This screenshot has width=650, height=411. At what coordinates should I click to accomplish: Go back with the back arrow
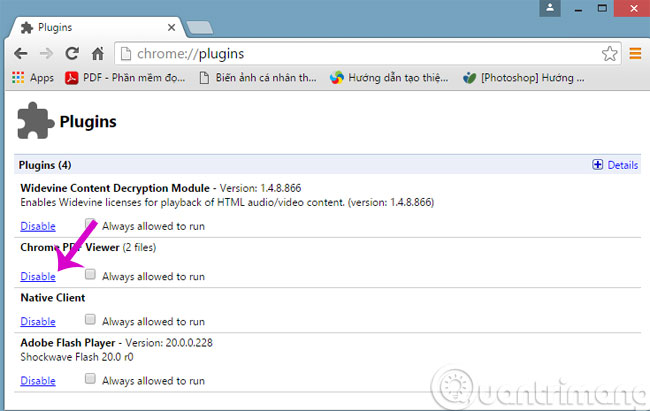click(21, 54)
